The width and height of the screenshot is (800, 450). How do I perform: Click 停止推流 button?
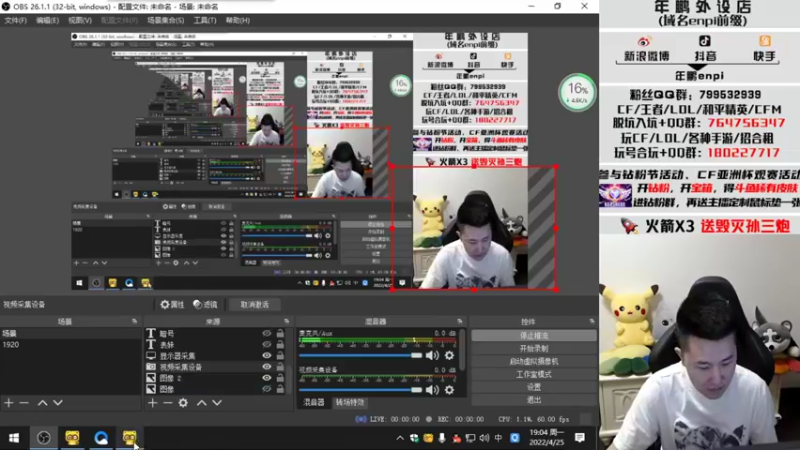click(x=534, y=336)
